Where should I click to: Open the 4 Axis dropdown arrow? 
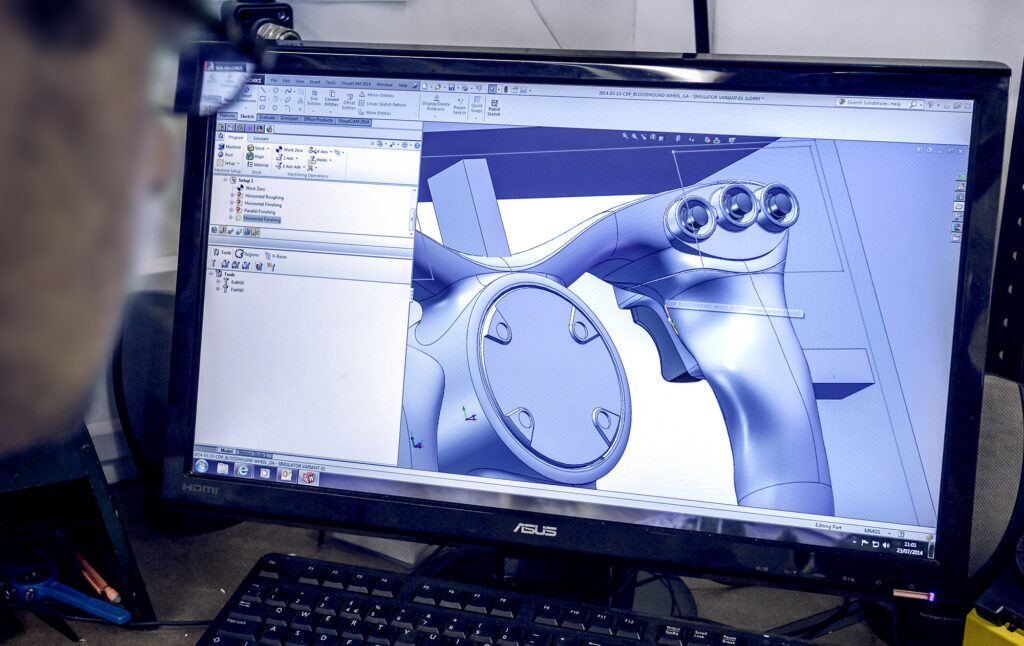pos(330,152)
